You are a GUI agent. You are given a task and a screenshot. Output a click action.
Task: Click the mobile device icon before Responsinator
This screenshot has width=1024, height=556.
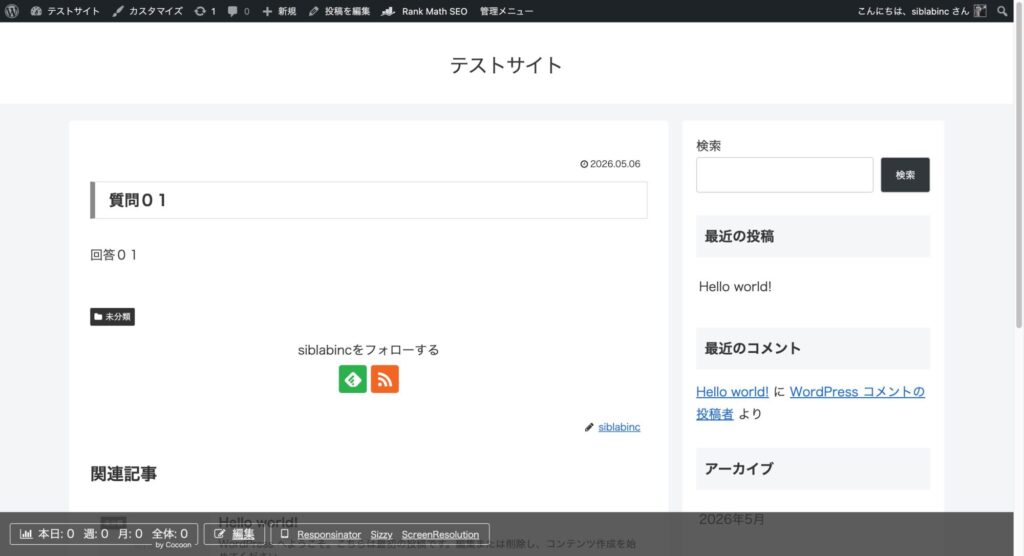[284, 534]
